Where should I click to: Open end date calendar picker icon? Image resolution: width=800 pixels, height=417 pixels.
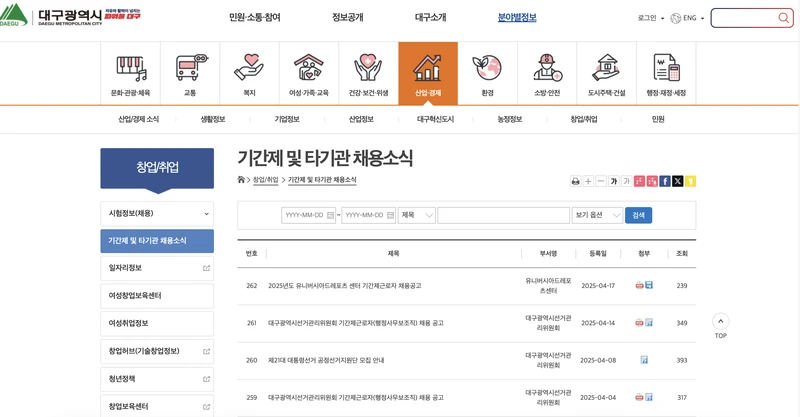tap(390, 215)
